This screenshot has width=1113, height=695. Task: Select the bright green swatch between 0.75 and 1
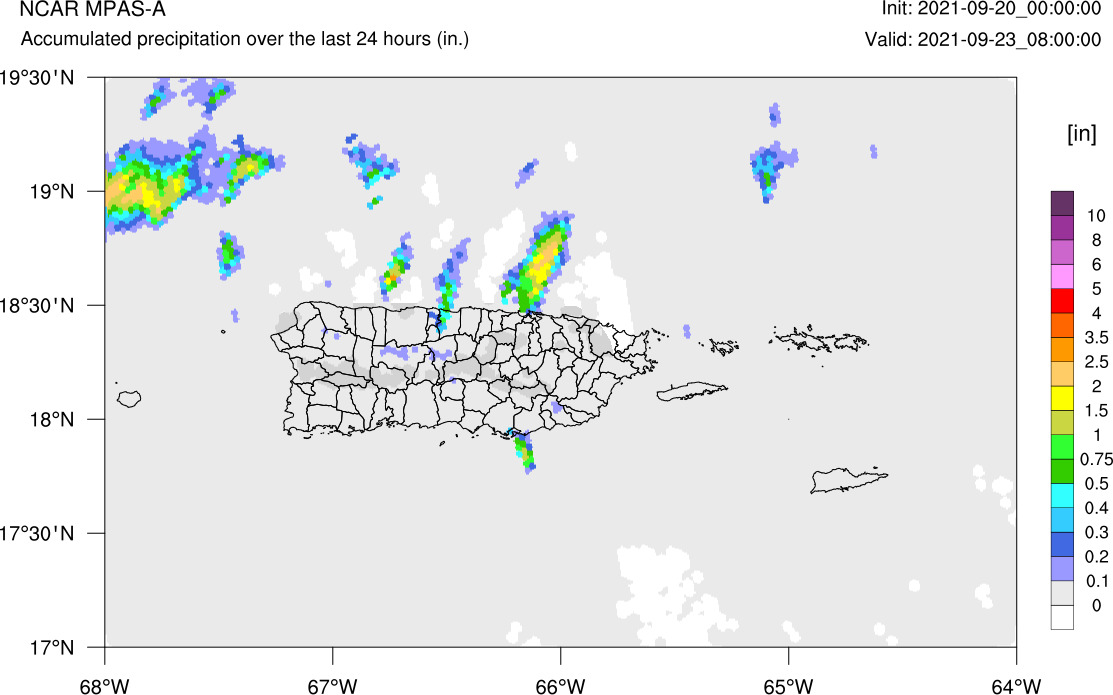(1063, 447)
